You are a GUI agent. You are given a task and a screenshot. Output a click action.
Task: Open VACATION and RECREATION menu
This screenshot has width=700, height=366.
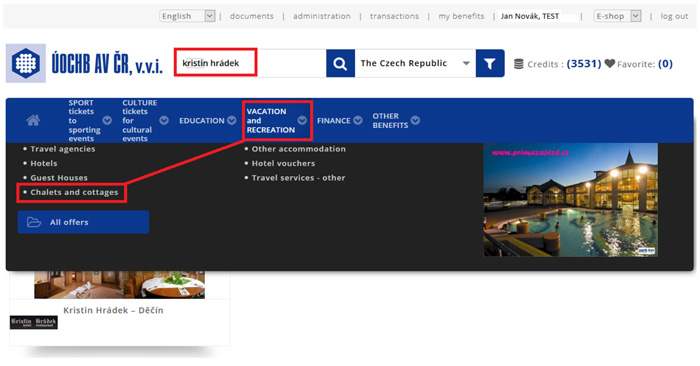(271, 121)
